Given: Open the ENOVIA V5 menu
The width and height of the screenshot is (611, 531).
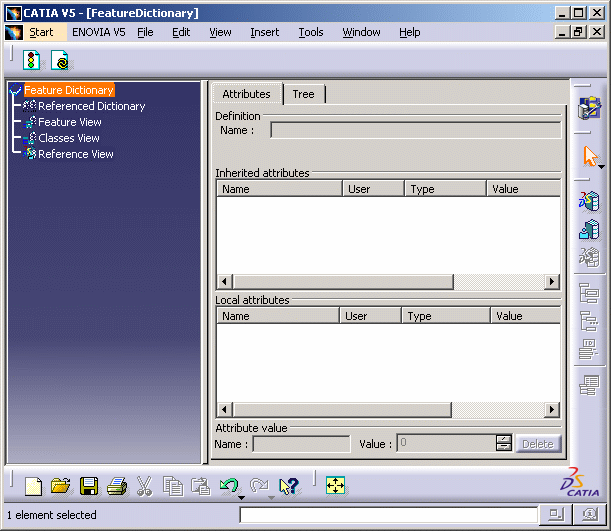Looking at the screenshot, I should (99, 32).
